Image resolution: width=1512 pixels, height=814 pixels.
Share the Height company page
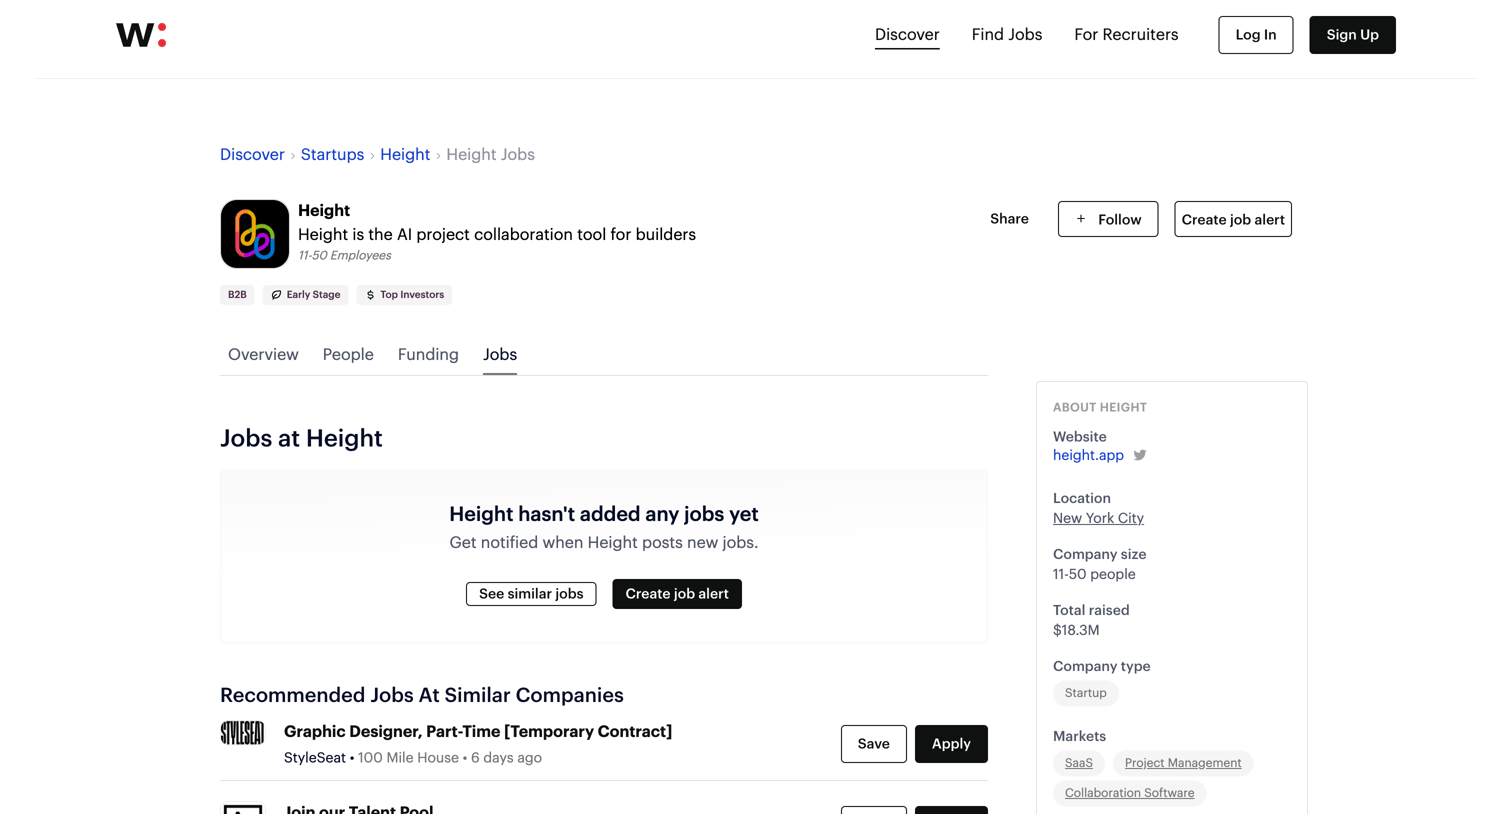coord(1009,219)
